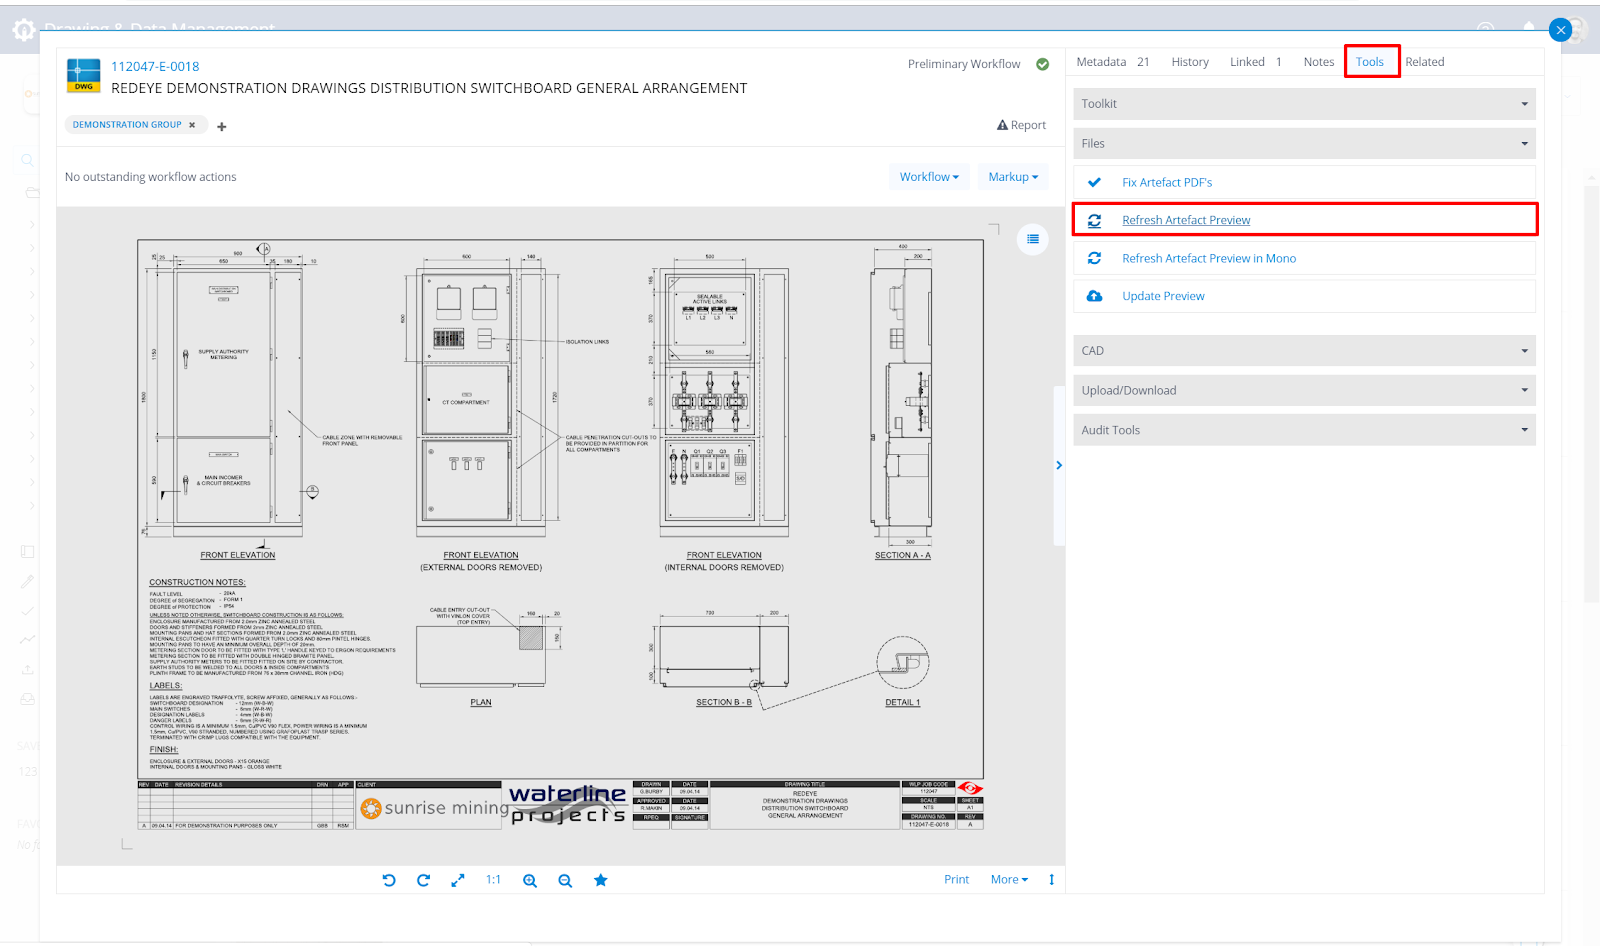Add a new group with plus icon
The height and width of the screenshot is (946, 1600).
click(x=222, y=127)
